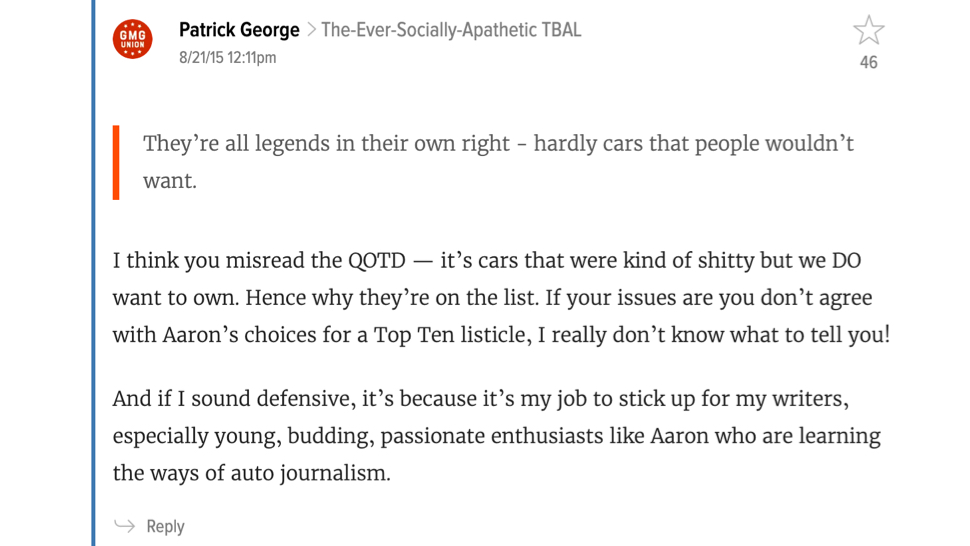This screenshot has height=546, width=970.
Task: Click the orange blockquote bar
Action: pos(116,162)
